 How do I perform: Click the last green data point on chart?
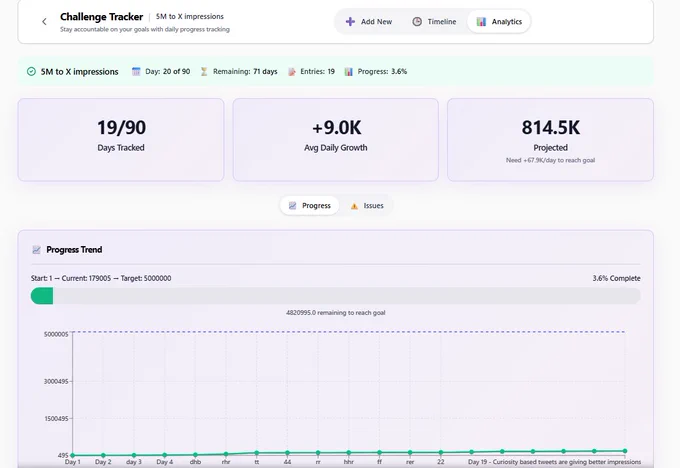(625, 451)
